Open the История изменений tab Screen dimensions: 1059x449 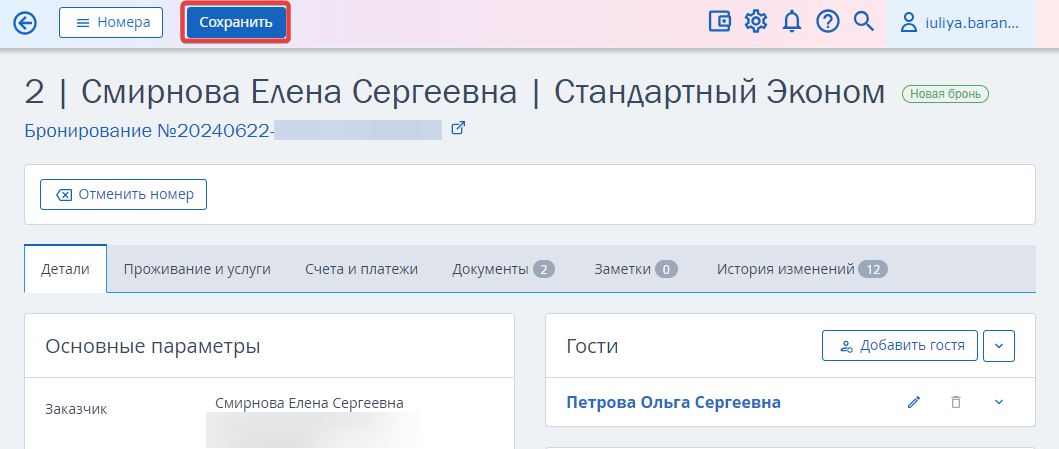[802, 269]
